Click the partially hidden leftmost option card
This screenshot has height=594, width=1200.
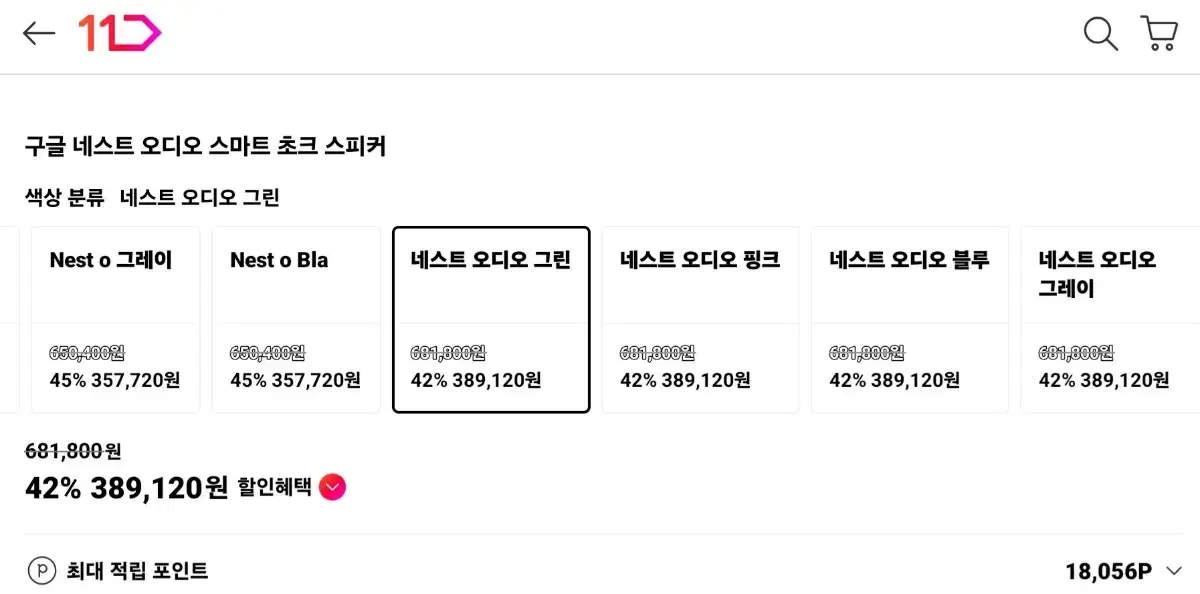click(9, 319)
